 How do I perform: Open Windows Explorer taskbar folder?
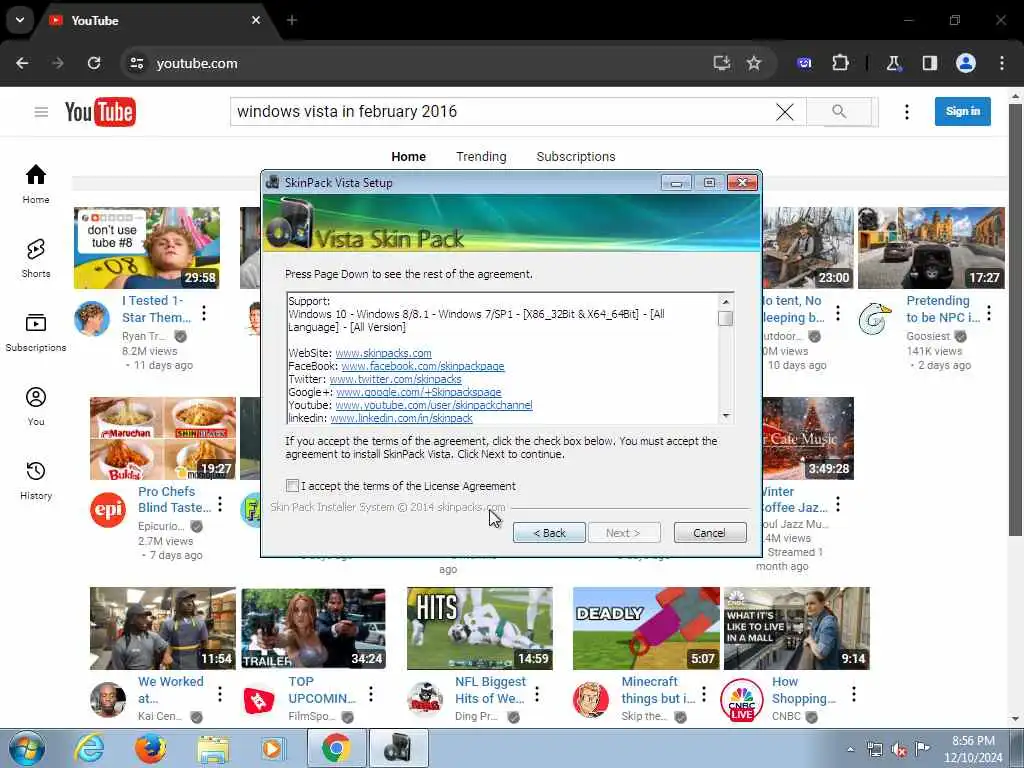(213, 748)
